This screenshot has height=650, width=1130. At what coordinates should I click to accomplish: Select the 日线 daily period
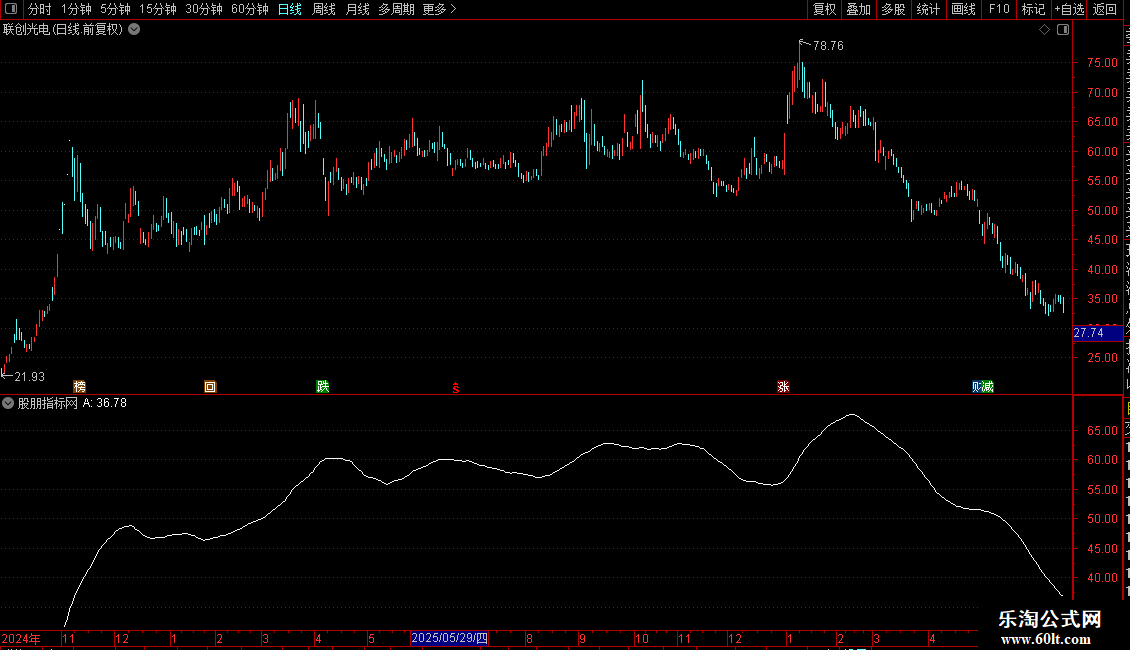click(x=290, y=9)
